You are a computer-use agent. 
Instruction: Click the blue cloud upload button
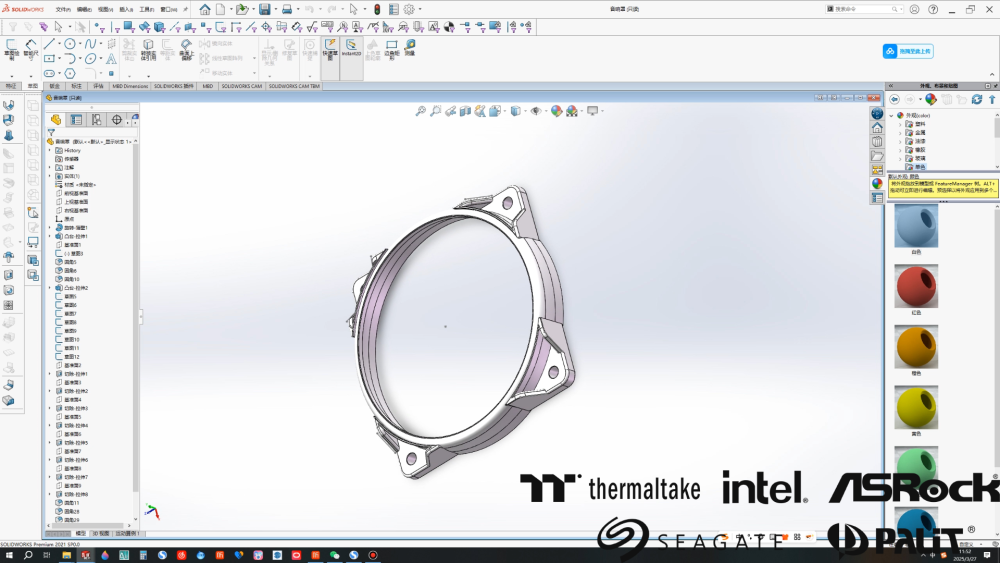(908, 51)
